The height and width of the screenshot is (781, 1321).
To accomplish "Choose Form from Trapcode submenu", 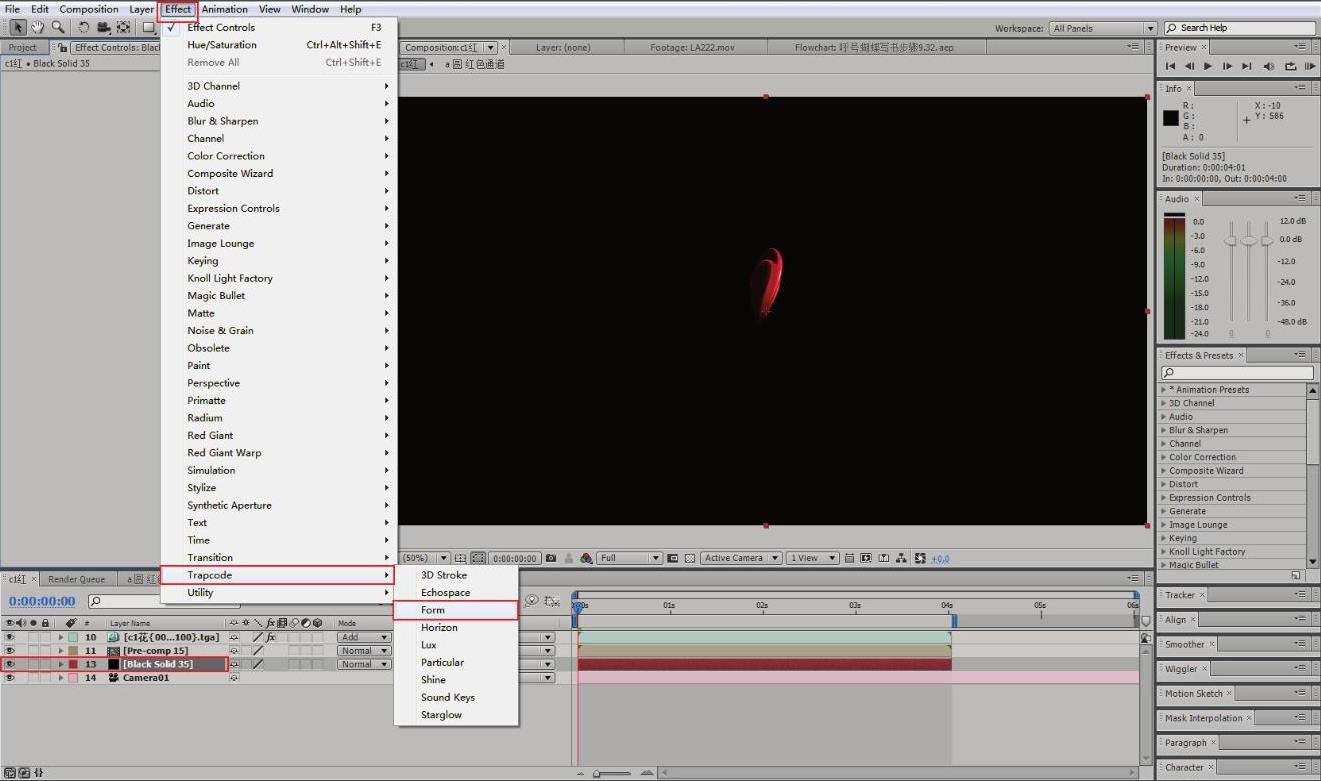I will 455,610.
